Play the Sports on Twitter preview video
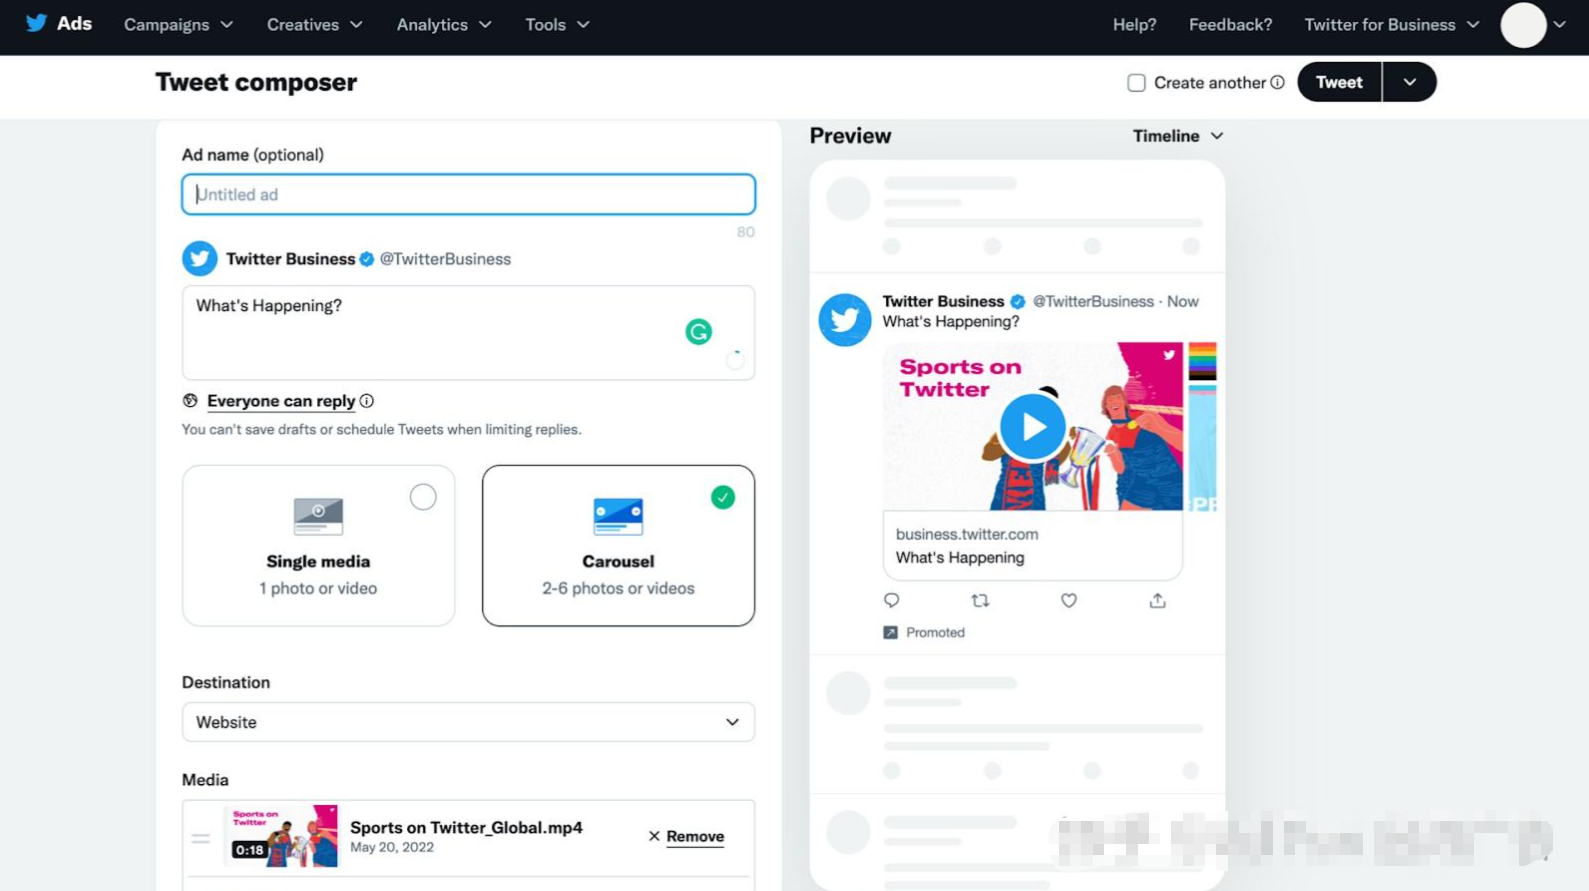The height and width of the screenshot is (891, 1589). tap(1032, 427)
